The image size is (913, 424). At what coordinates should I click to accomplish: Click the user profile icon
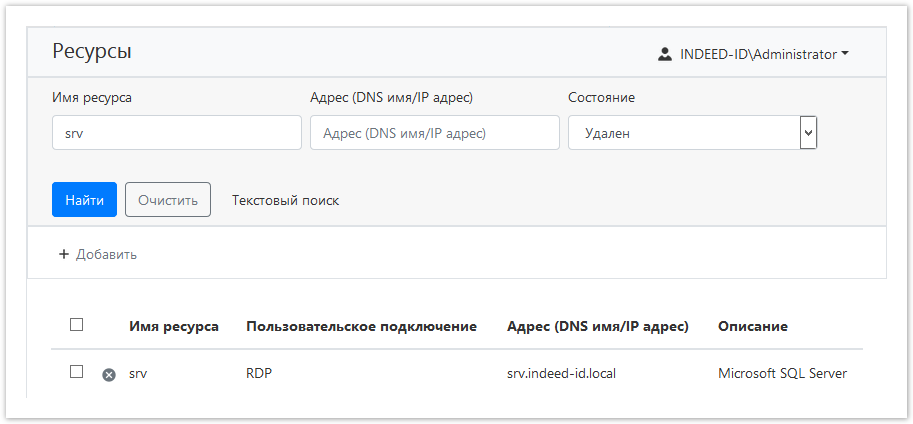point(665,55)
